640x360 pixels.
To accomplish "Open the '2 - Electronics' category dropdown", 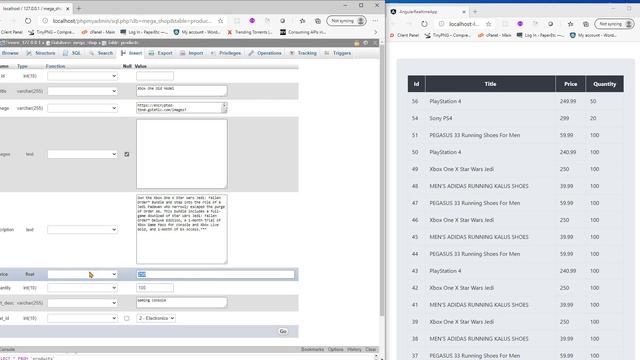I will point(156,318).
